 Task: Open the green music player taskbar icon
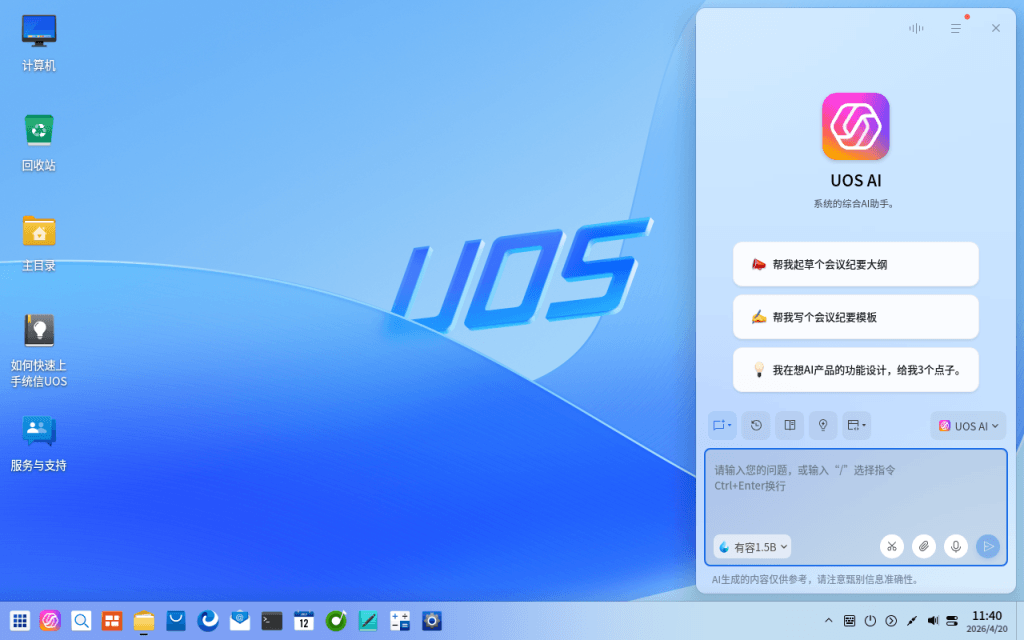pos(336,620)
